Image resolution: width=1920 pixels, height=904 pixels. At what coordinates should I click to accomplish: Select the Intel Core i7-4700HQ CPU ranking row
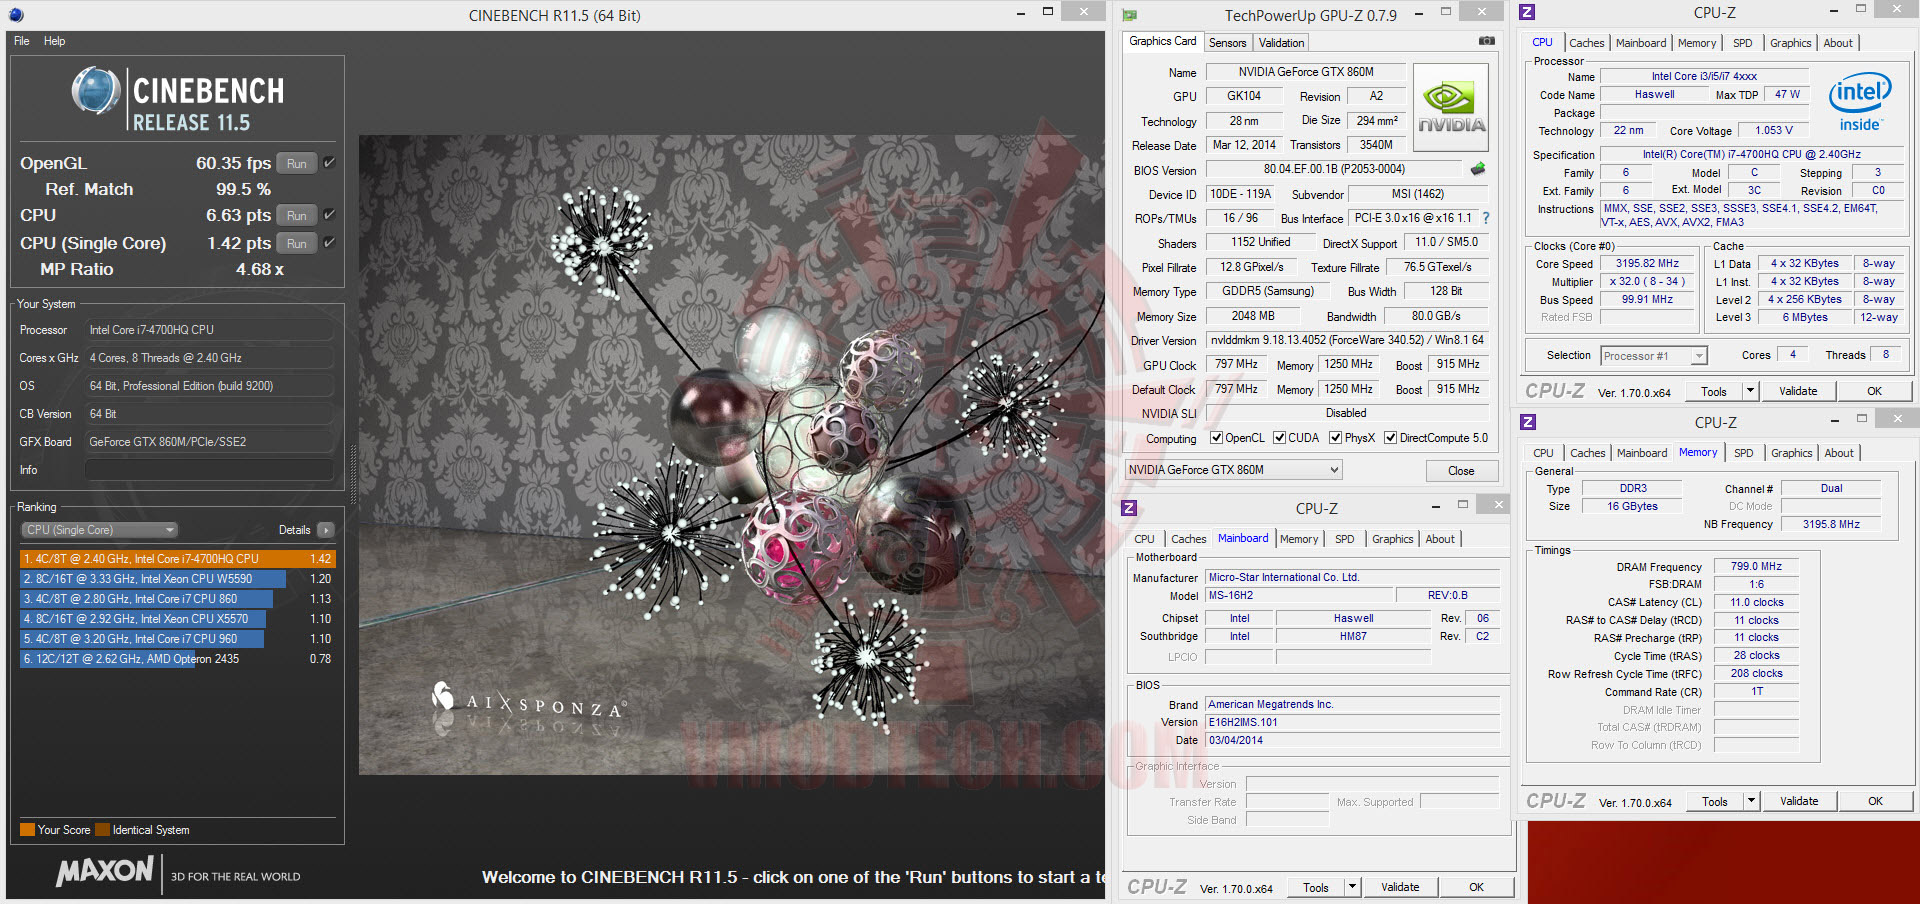click(x=177, y=559)
